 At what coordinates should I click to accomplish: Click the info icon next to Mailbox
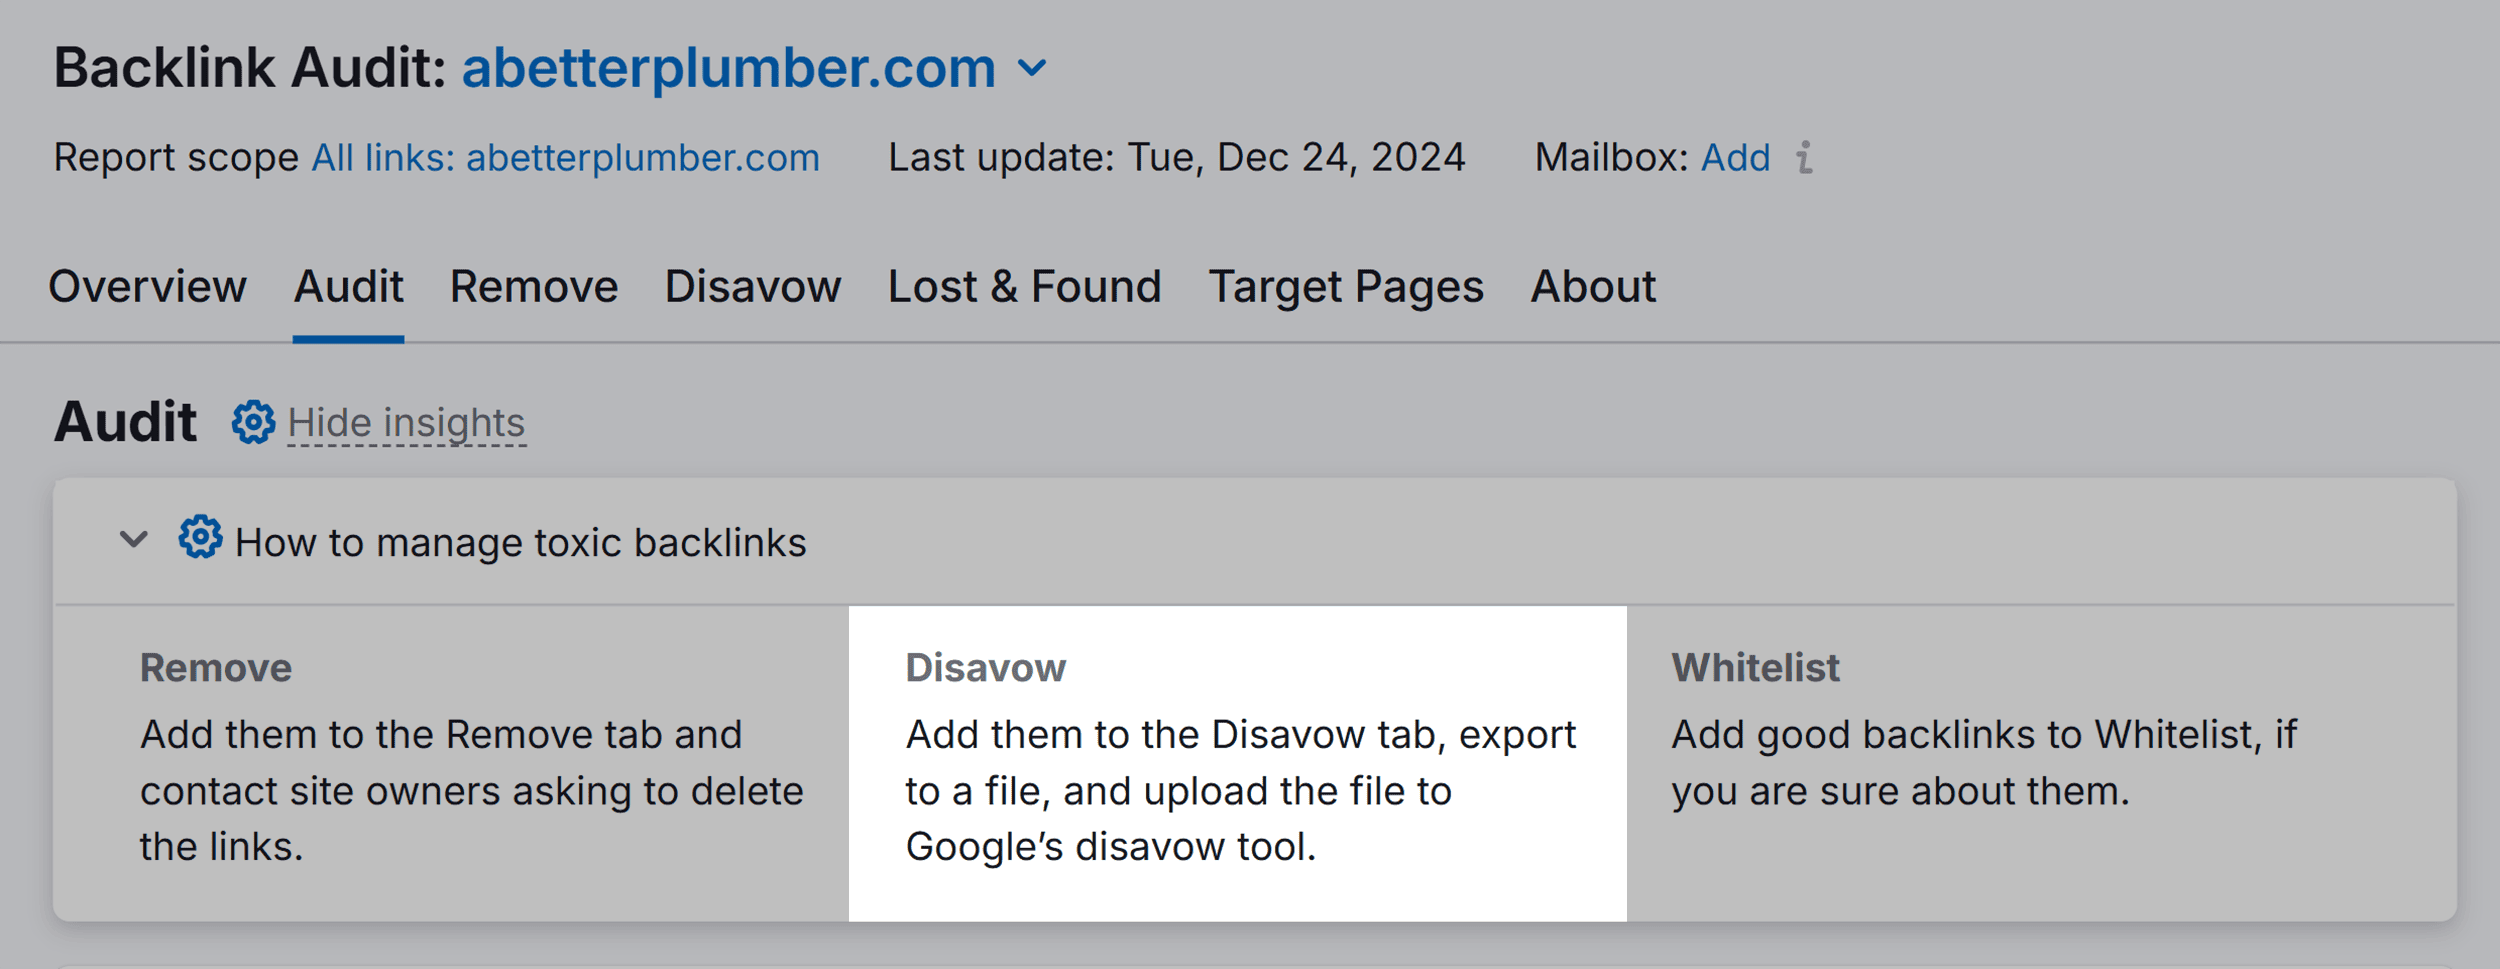[x=1806, y=157]
